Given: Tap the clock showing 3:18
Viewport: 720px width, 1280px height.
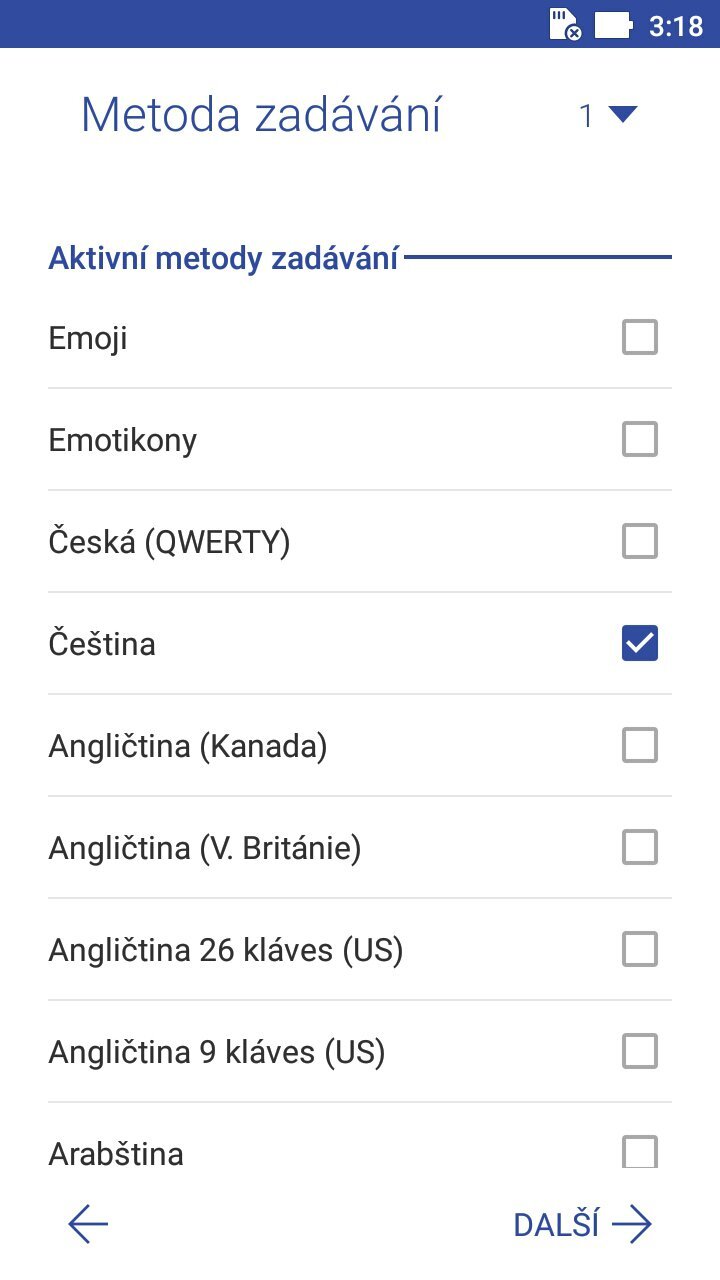Looking at the screenshot, I should click(x=676, y=25).
